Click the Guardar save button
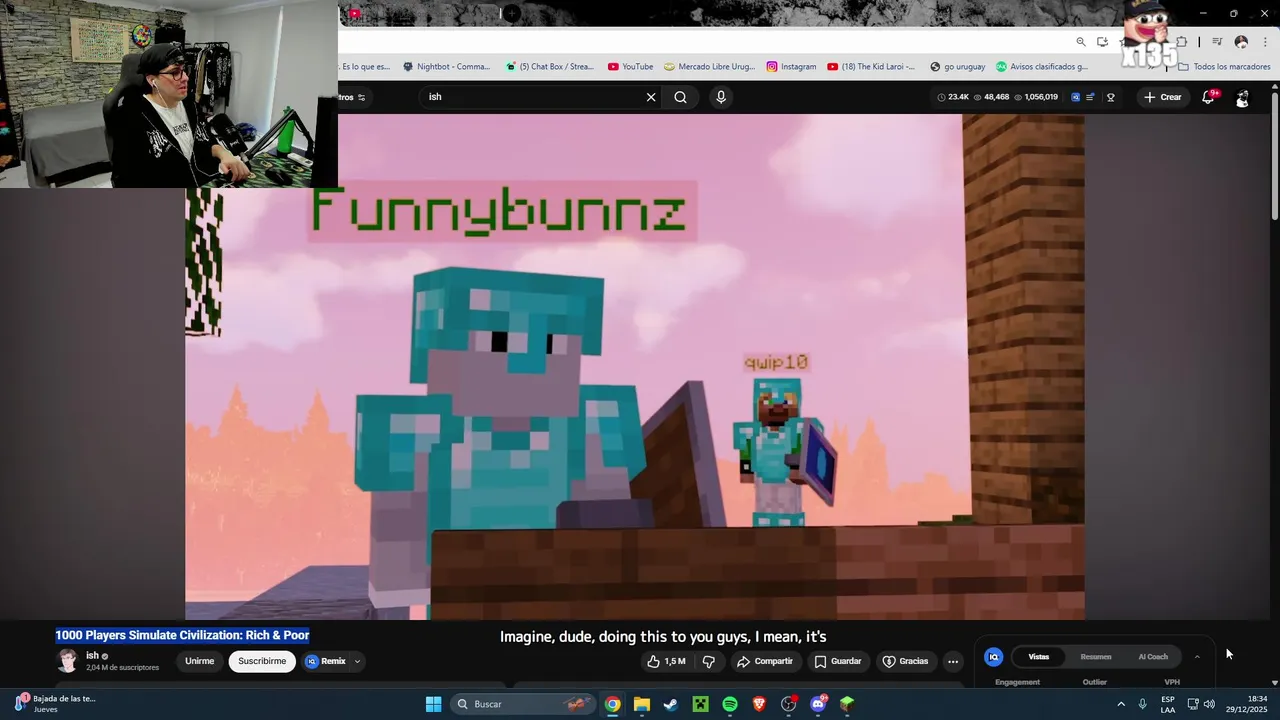The width and height of the screenshot is (1280, 720). click(838, 661)
